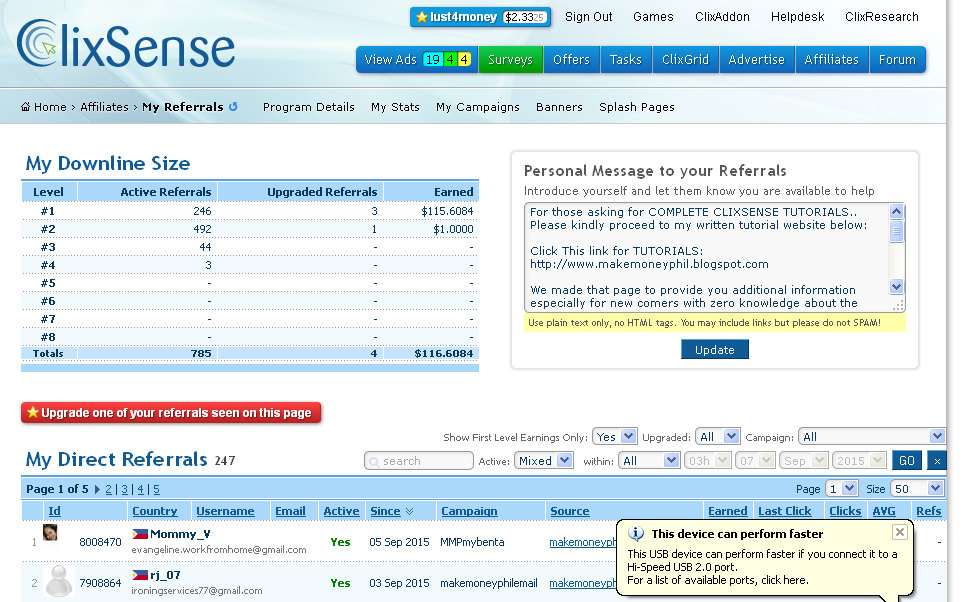Viewport: 971px width, 602px height.
Task: Click the refresh icon beside My Referrals
Action: (x=233, y=107)
